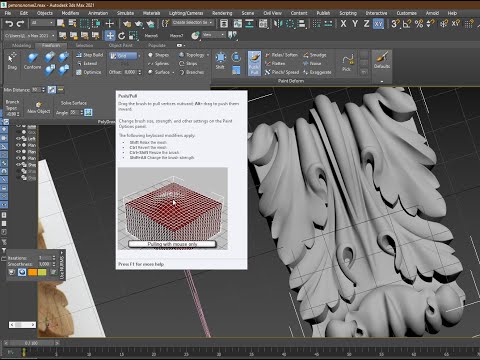Open the reference coordinate View dropdown
This screenshot has width=480, height=360.
pos(223,35)
